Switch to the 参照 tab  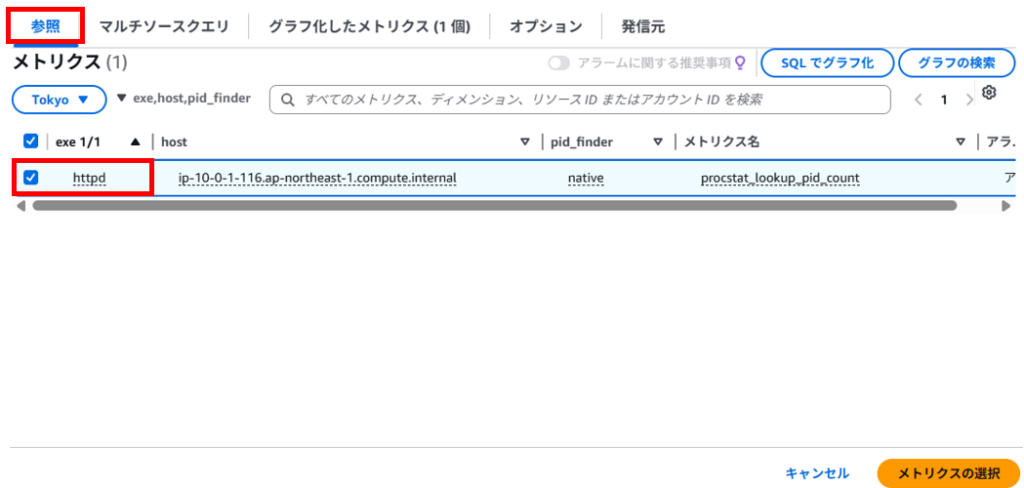[46, 27]
